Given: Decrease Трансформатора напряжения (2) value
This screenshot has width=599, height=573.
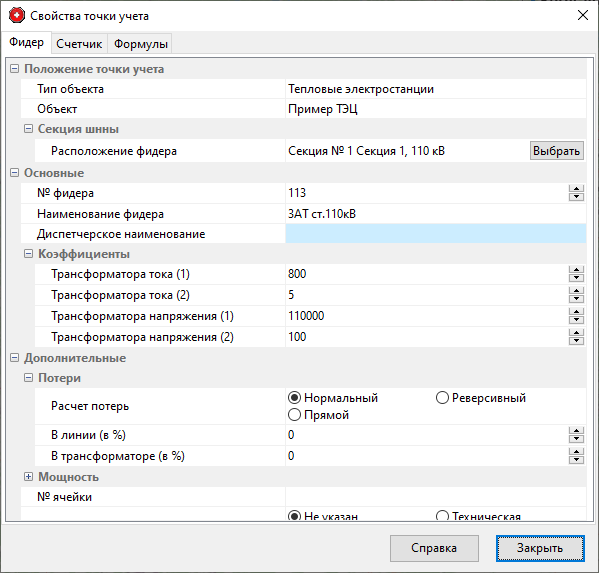Looking at the screenshot, I should click(576, 341).
